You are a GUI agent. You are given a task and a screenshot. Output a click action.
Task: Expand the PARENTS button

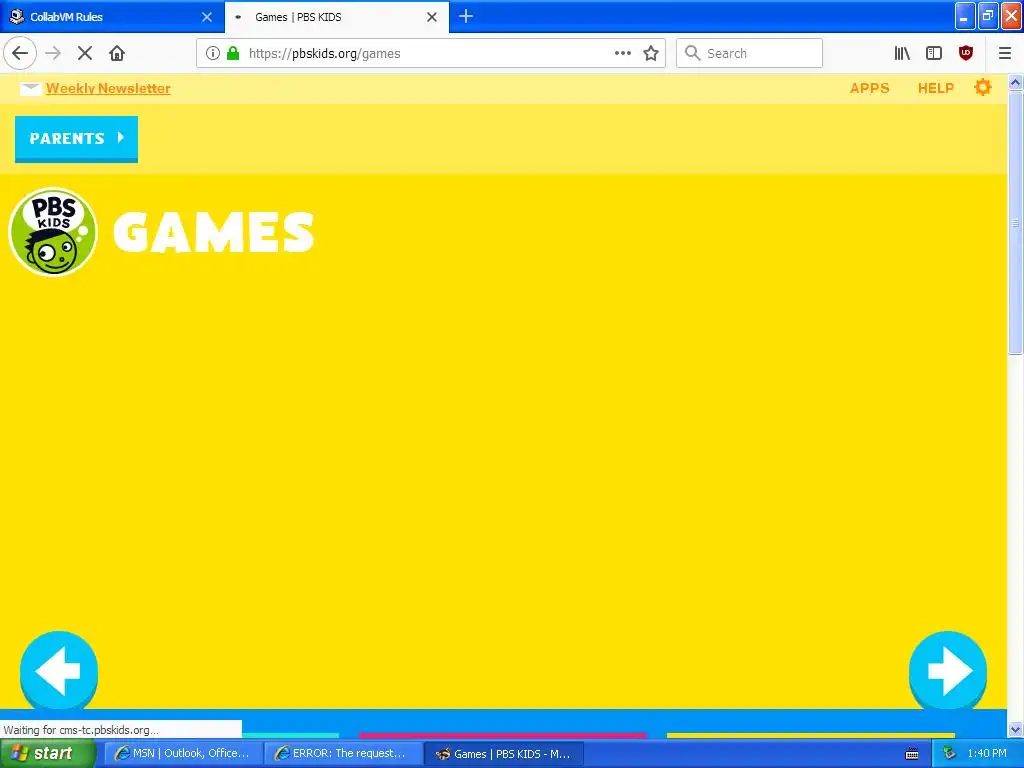click(x=76, y=138)
